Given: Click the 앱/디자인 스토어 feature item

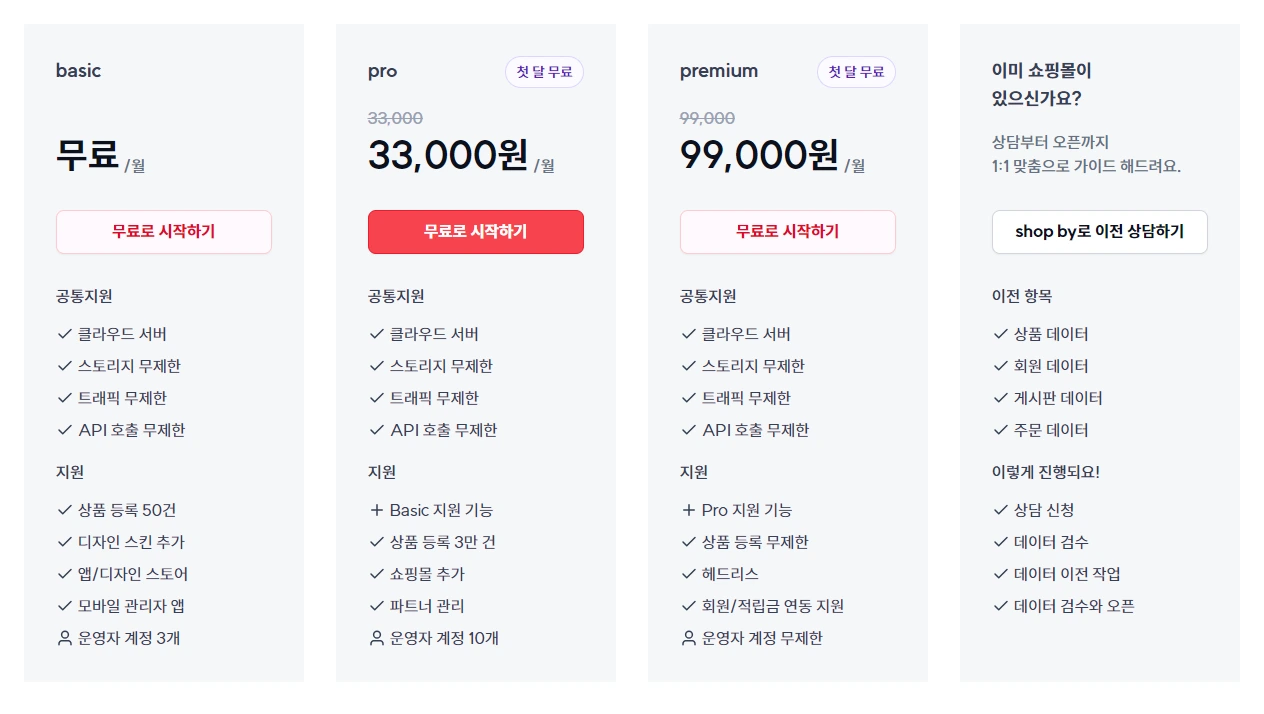Looking at the screenshot, I should click(133, 574).
